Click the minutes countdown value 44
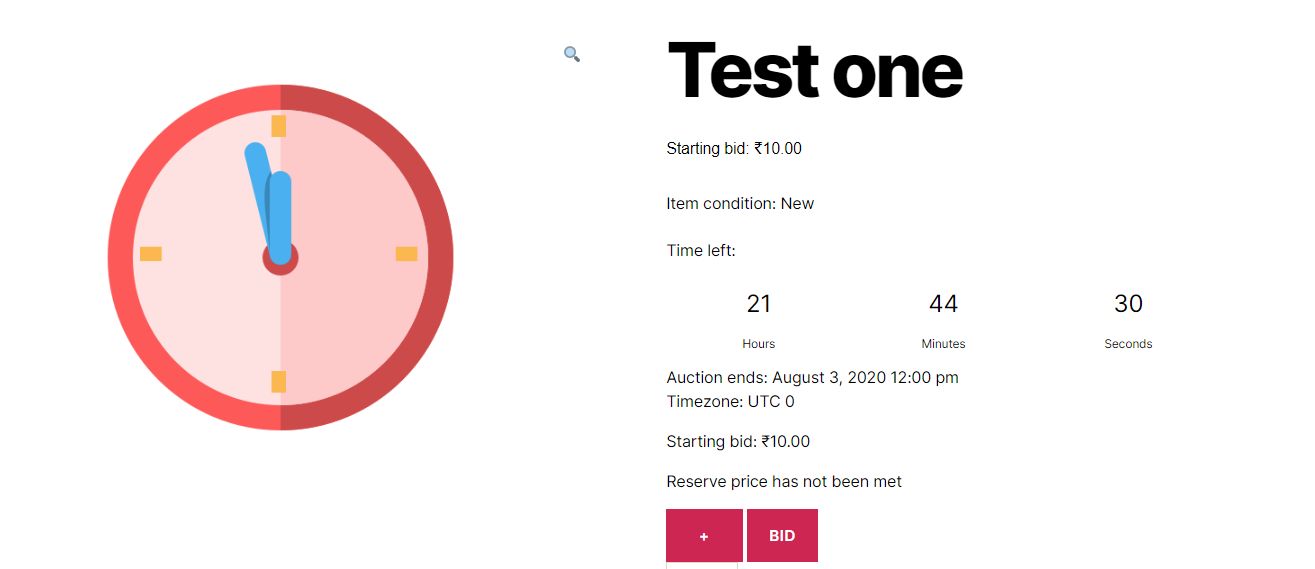The width and height of the screenshot is (1315, 569). (943, 303)
